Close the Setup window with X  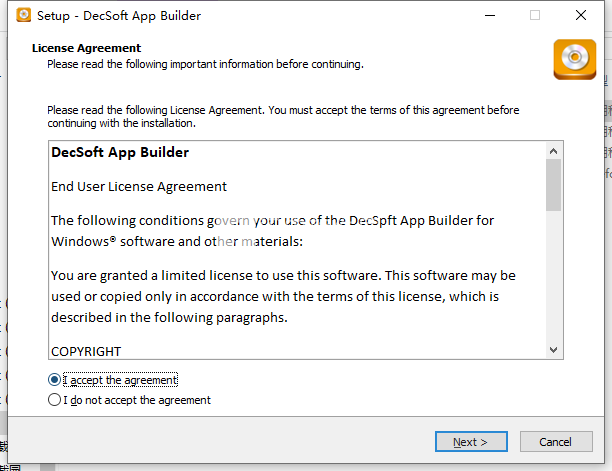581,16
